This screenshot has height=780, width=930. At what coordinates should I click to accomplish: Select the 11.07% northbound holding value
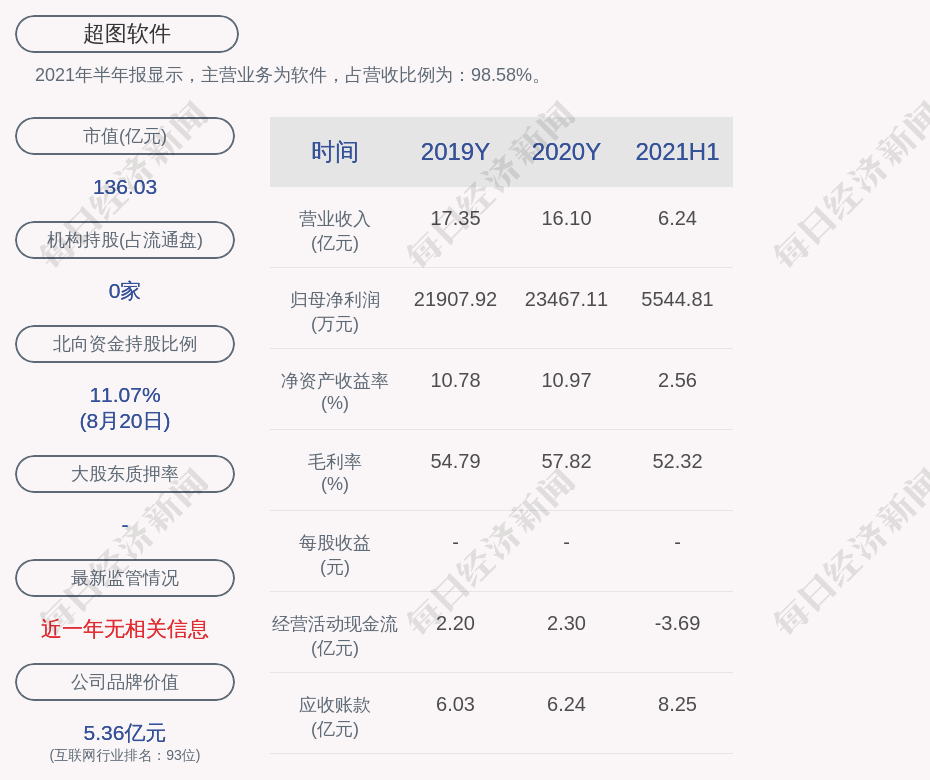(125, 395)
